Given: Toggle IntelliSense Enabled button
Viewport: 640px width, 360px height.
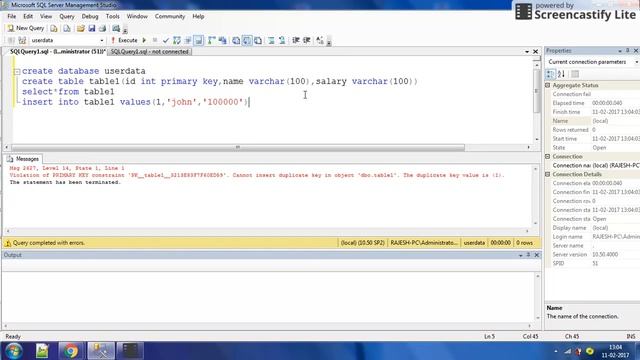Looking at the screenshot, I should 198,40.
